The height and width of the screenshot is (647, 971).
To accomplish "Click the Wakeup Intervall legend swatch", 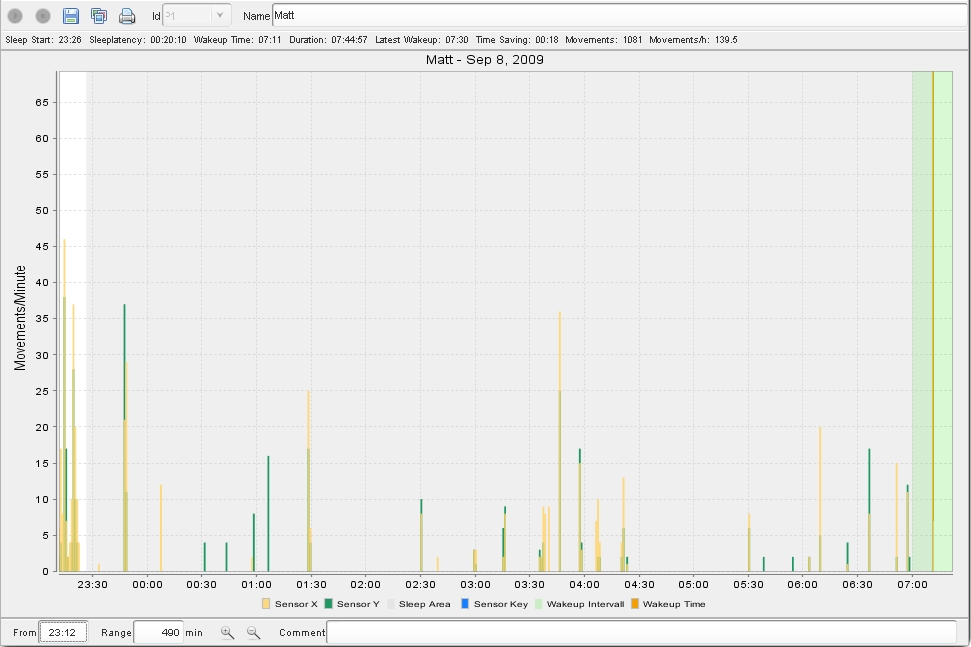I will pos(538,604).
